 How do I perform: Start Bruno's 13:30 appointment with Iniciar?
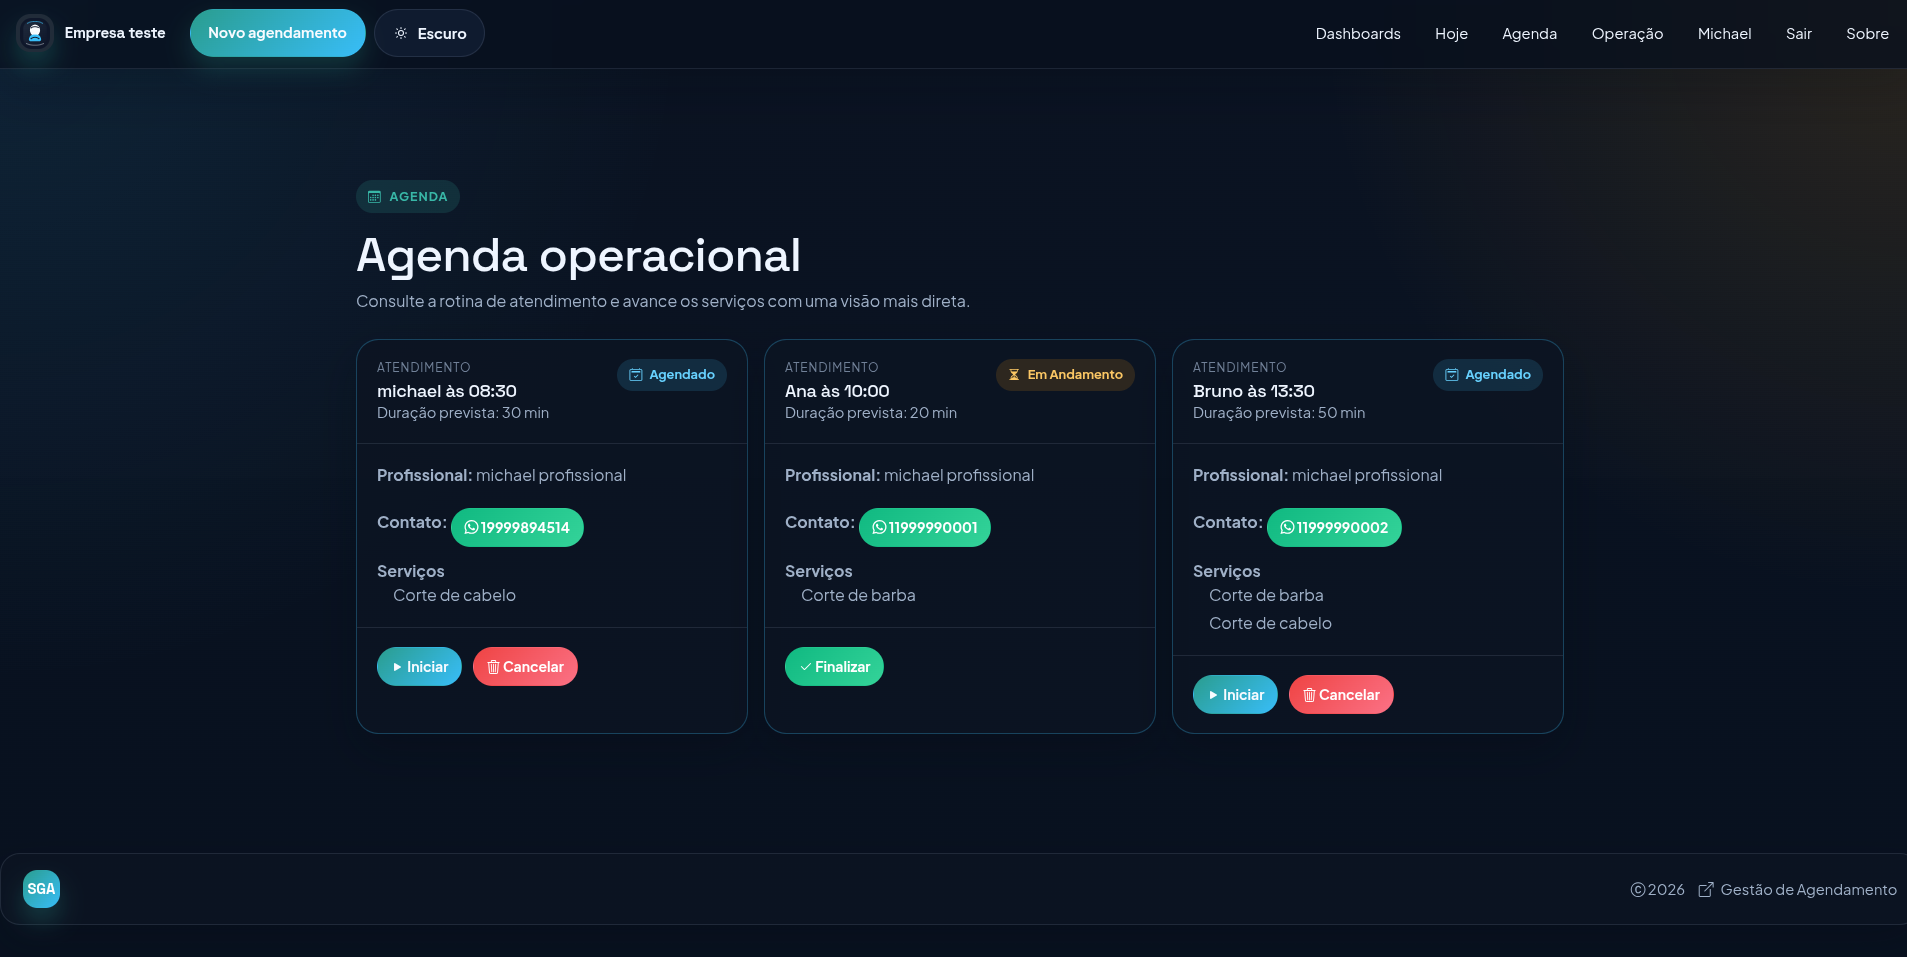pos(1235,695)
